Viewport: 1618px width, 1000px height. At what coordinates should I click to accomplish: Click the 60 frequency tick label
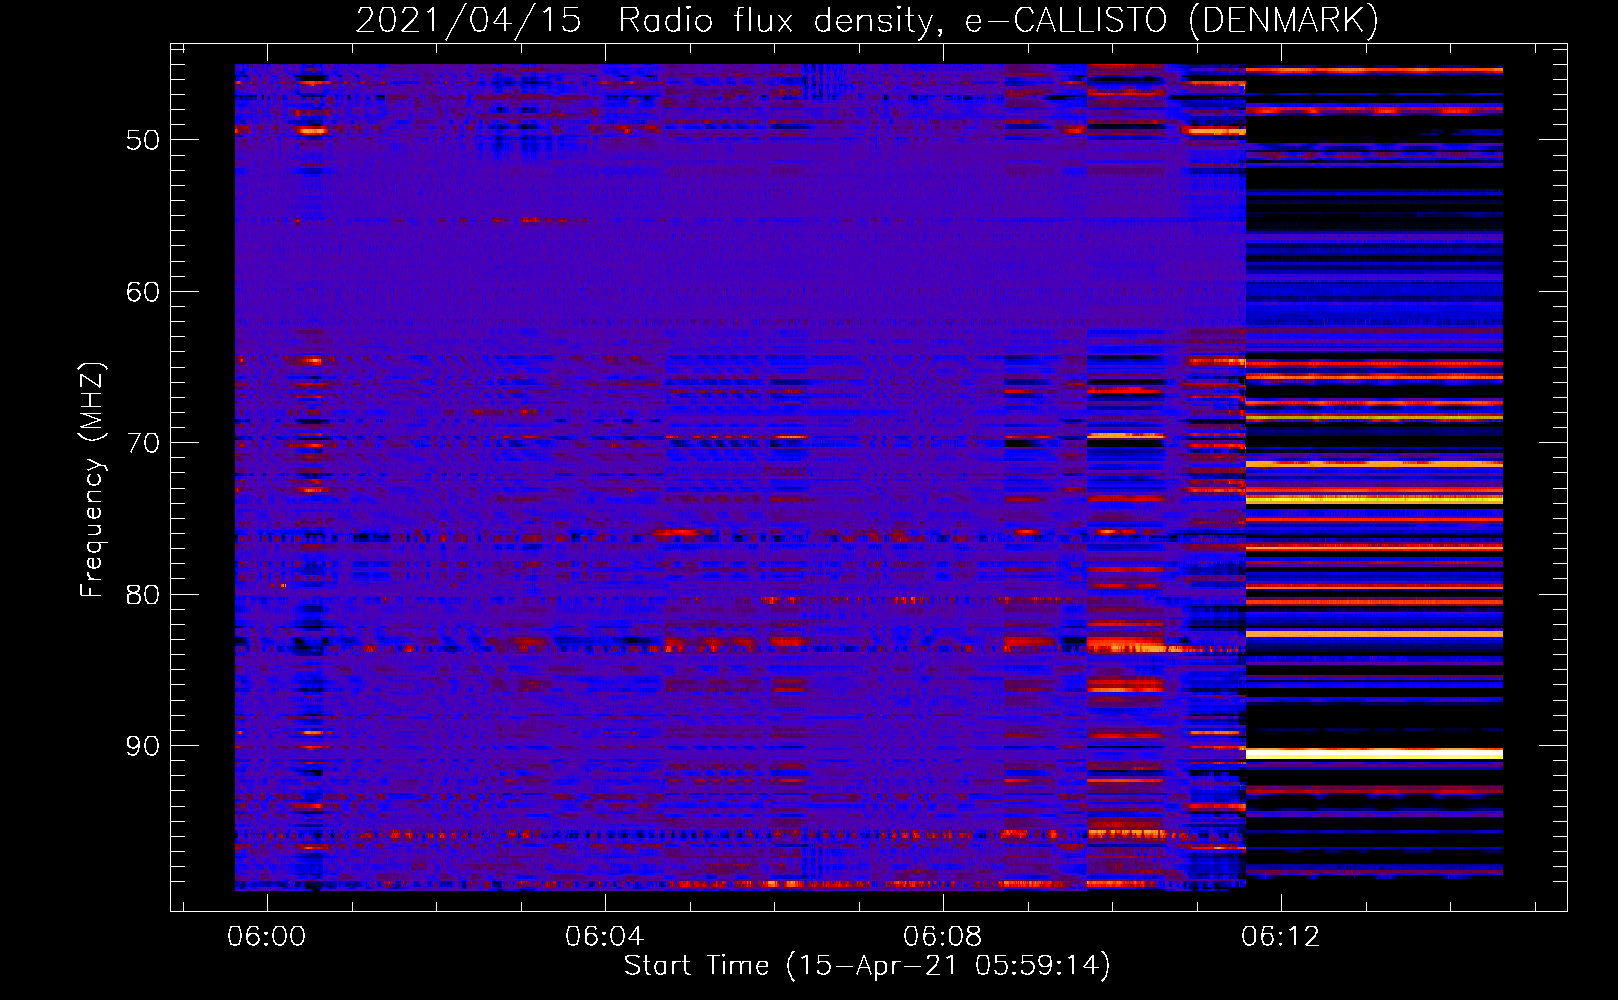point(143,292)
